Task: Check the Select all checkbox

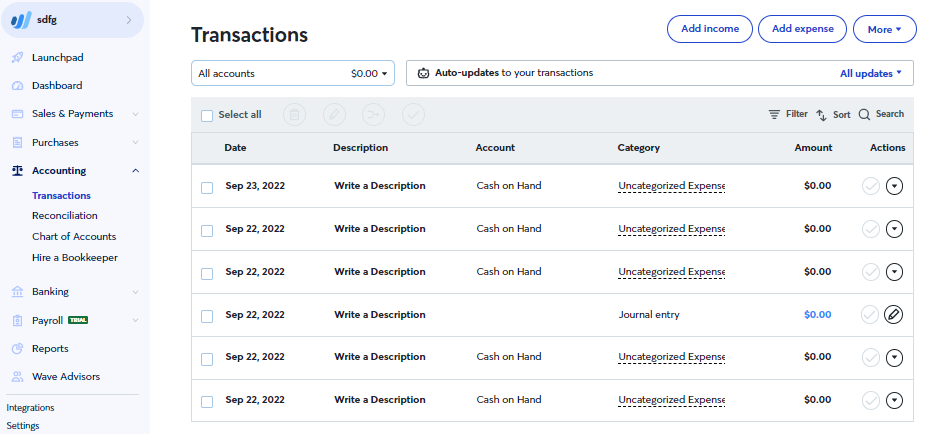Action: [207, 116]
